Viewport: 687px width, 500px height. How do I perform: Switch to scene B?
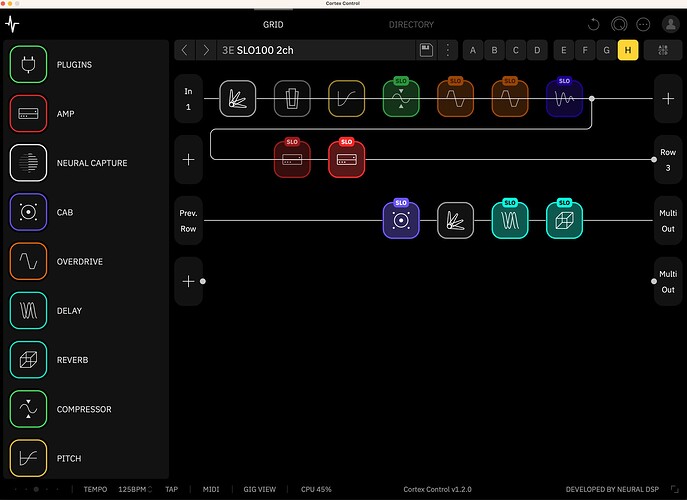pos(494,50)
